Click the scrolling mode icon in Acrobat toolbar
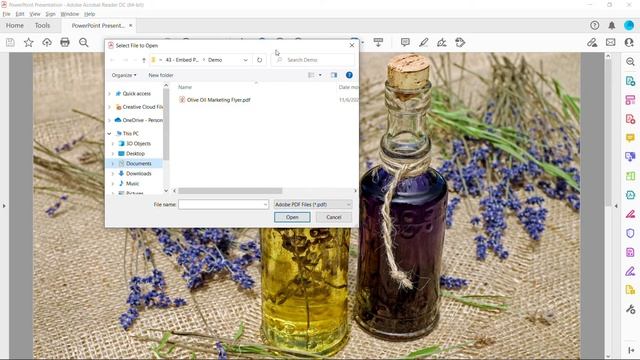Viewport: 640px width, 360px height. coord(378,42)
